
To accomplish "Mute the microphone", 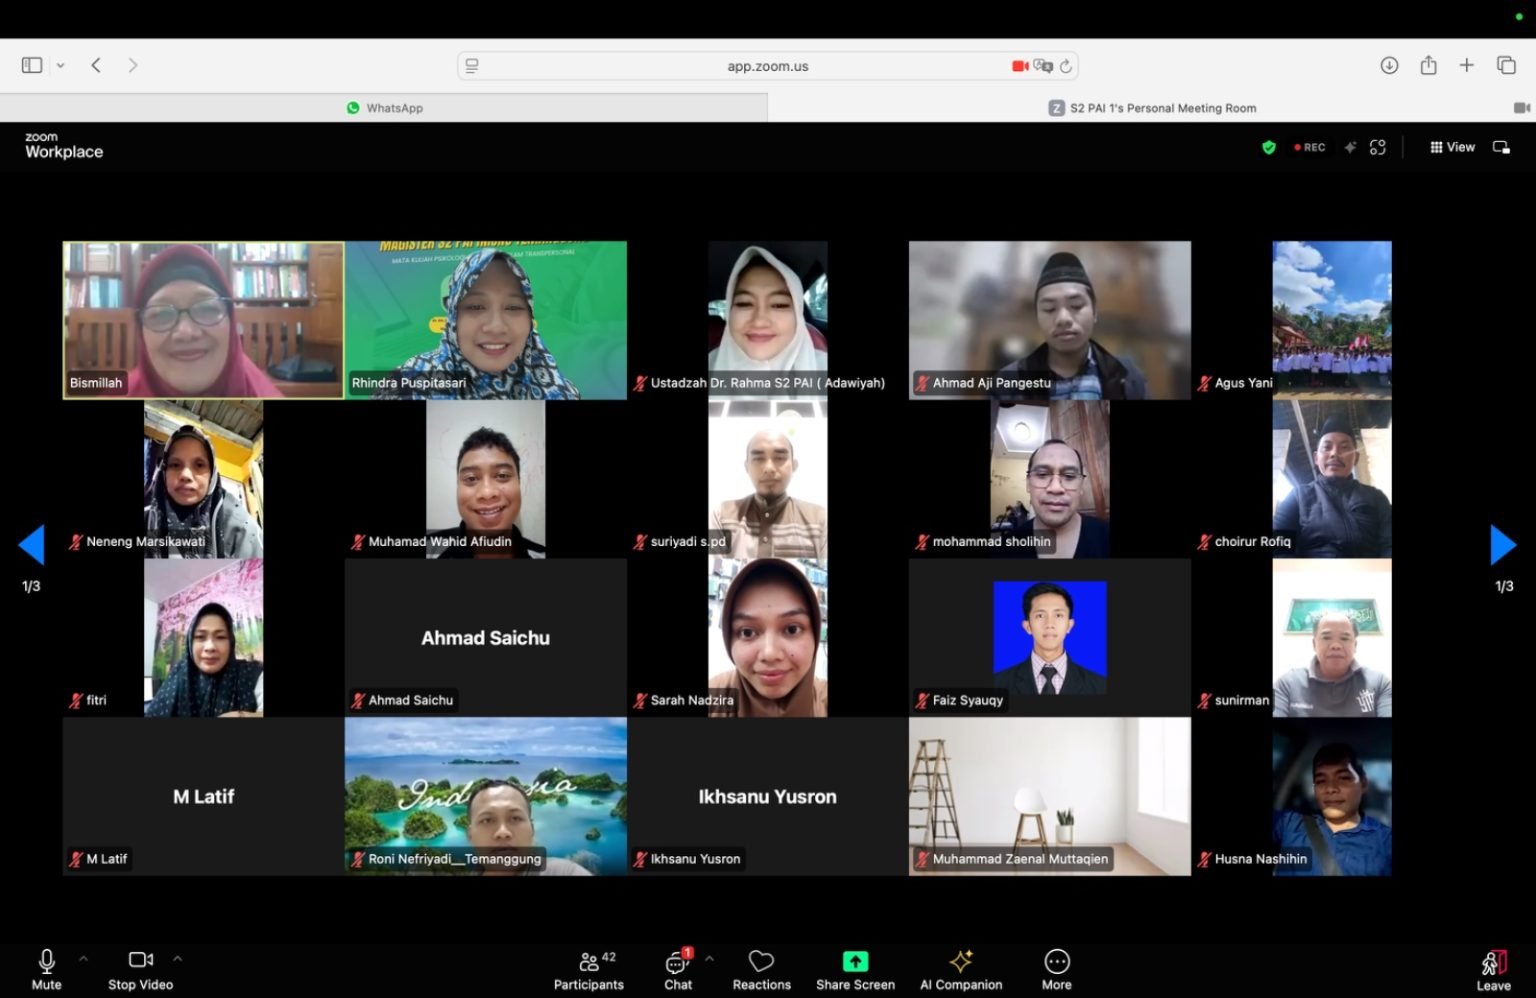I will (46, 969).
